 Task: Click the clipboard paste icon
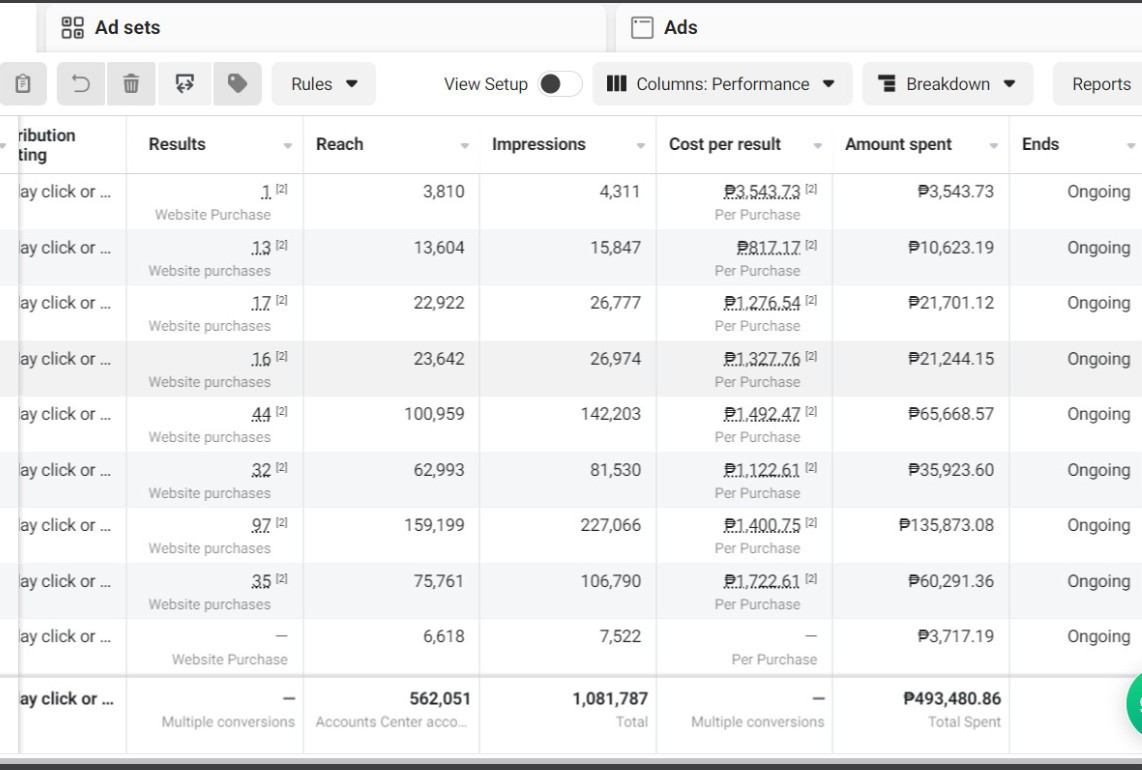[23, 84]
